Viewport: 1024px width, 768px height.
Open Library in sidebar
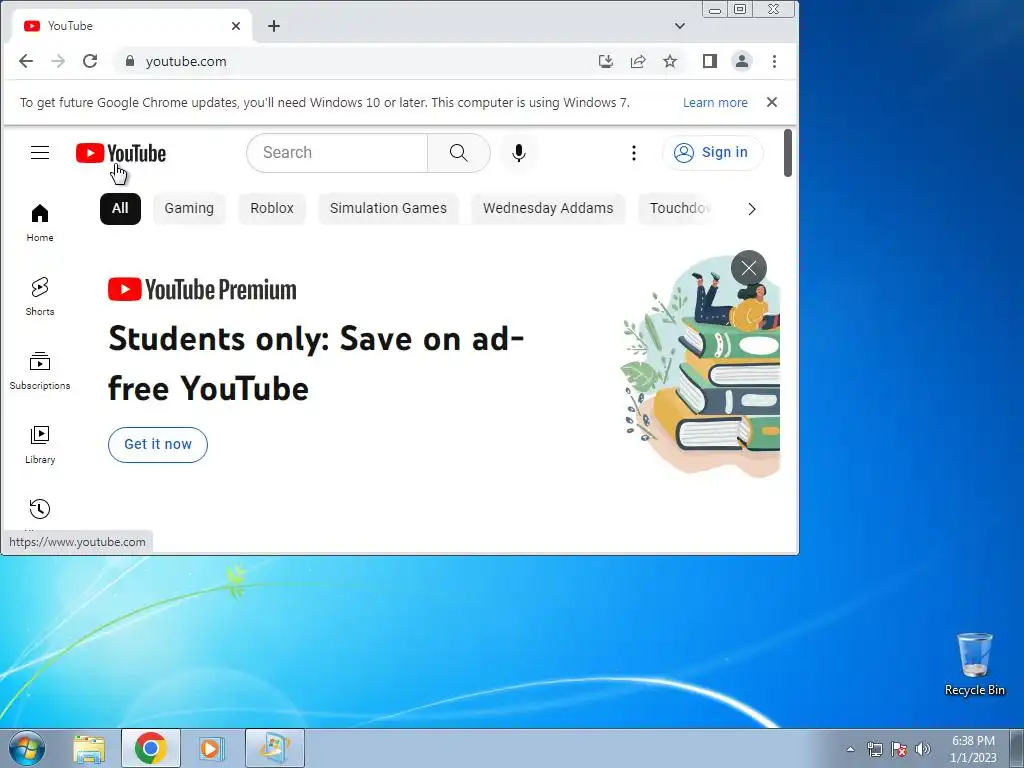click(x=40, y=445)
